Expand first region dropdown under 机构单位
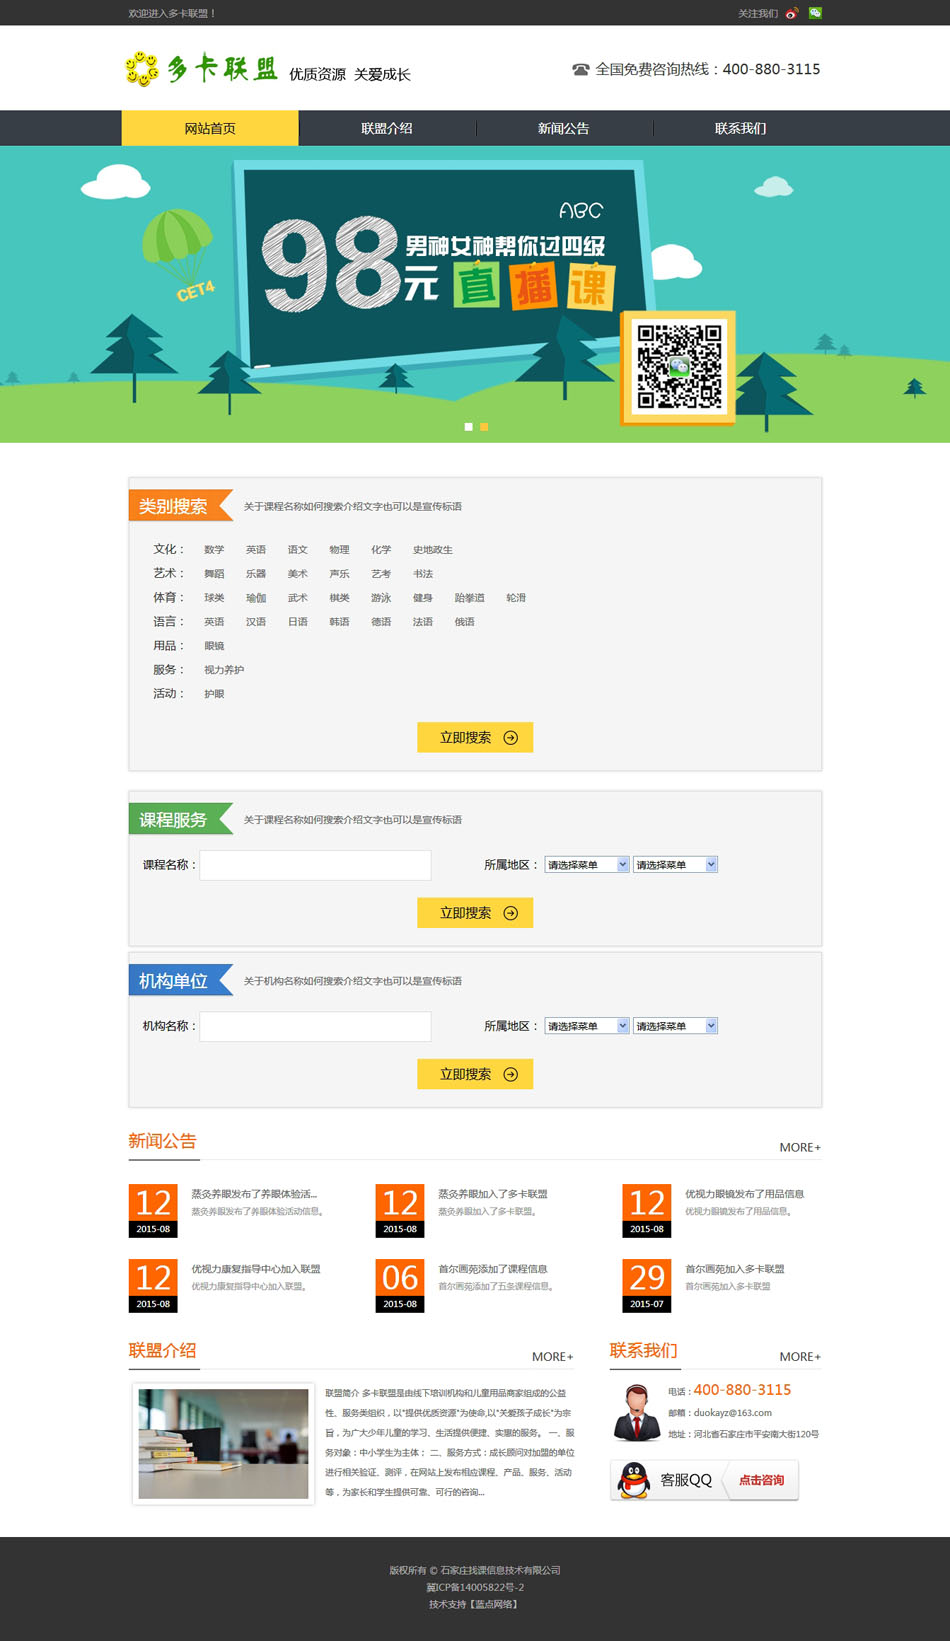Image resolution: width=950 pixels, height=1641 pixels. (x=586, y=1026)
